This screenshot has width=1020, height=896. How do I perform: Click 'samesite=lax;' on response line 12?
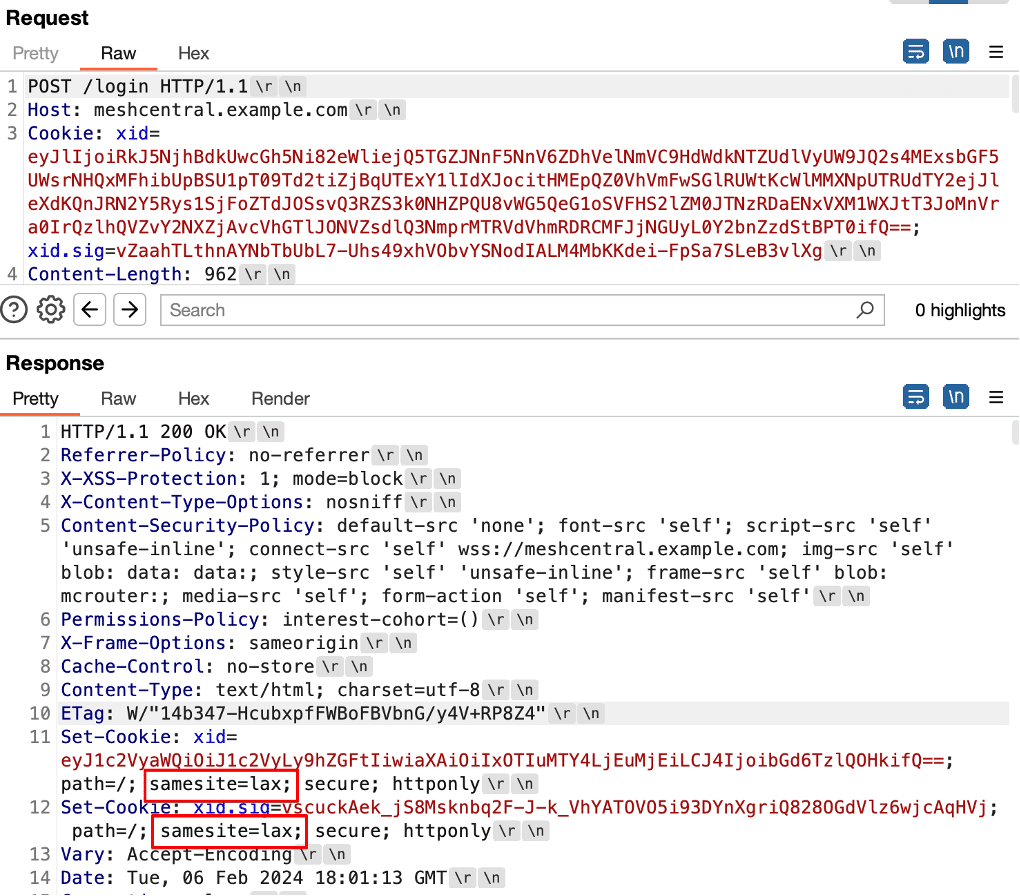tap(230, 831)
